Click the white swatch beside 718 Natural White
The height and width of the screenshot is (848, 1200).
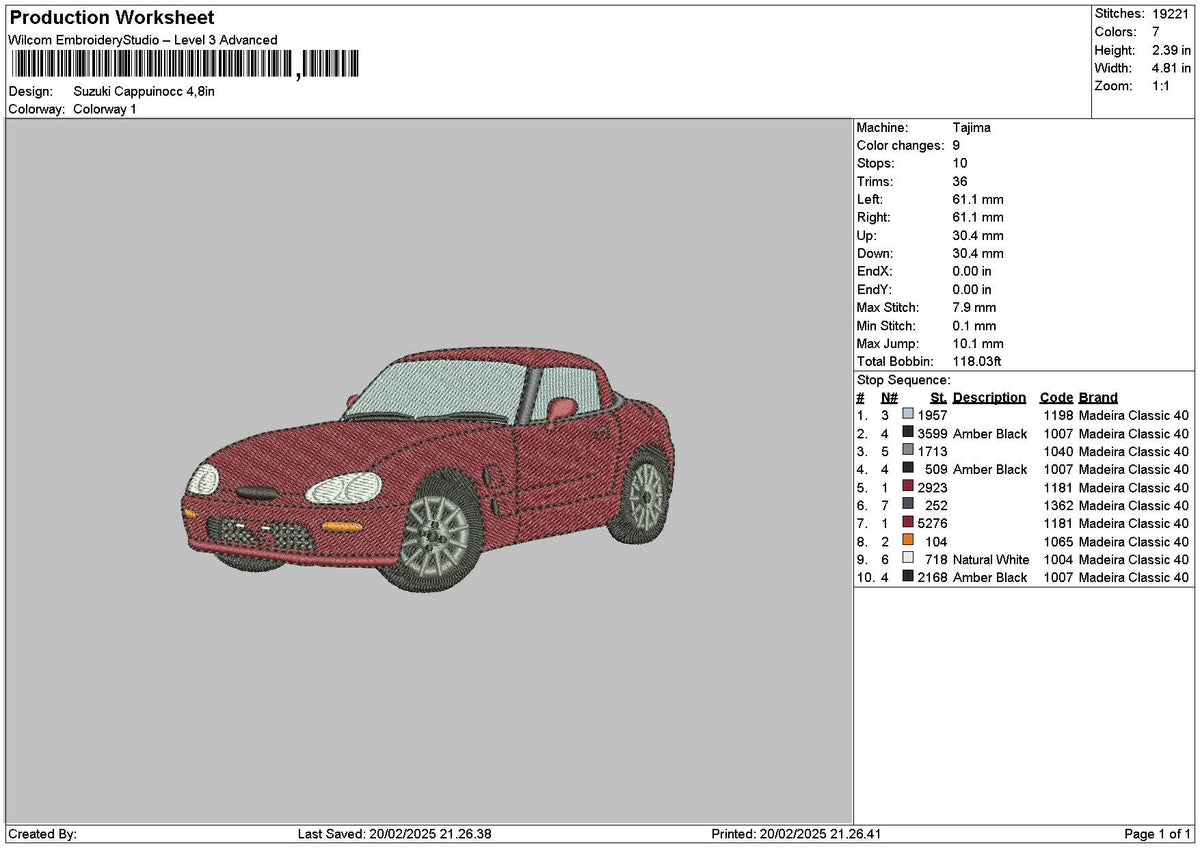908,559
